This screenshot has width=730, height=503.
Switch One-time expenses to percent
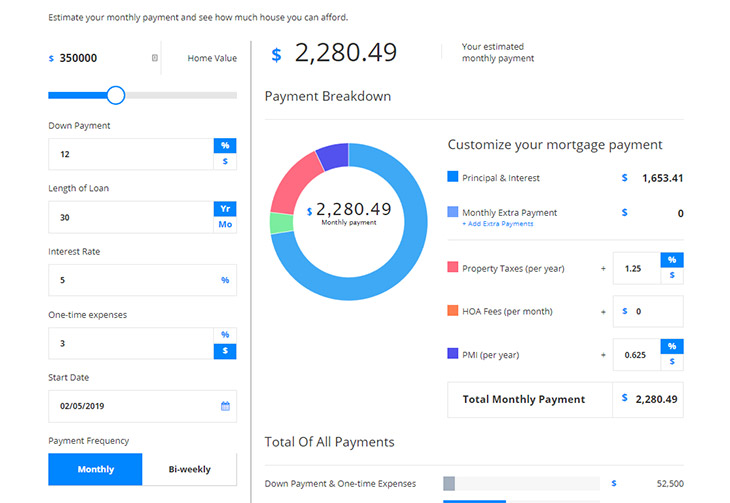(225, 335)
